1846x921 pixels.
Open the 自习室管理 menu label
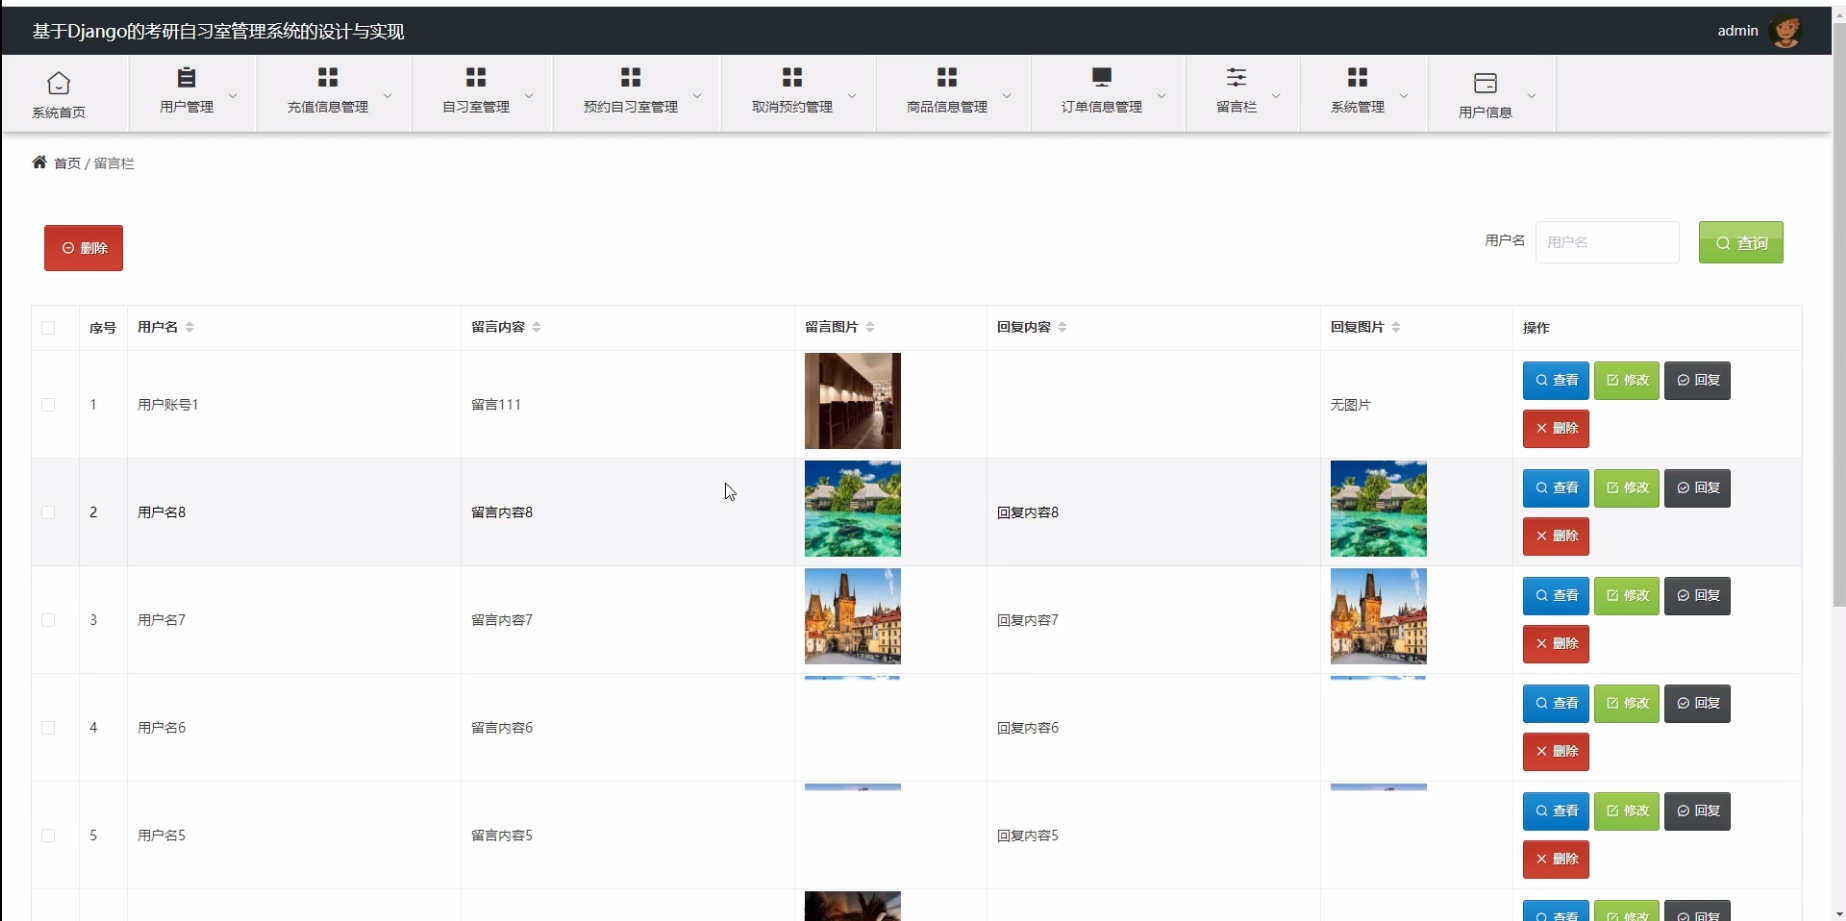click(476, 107)
